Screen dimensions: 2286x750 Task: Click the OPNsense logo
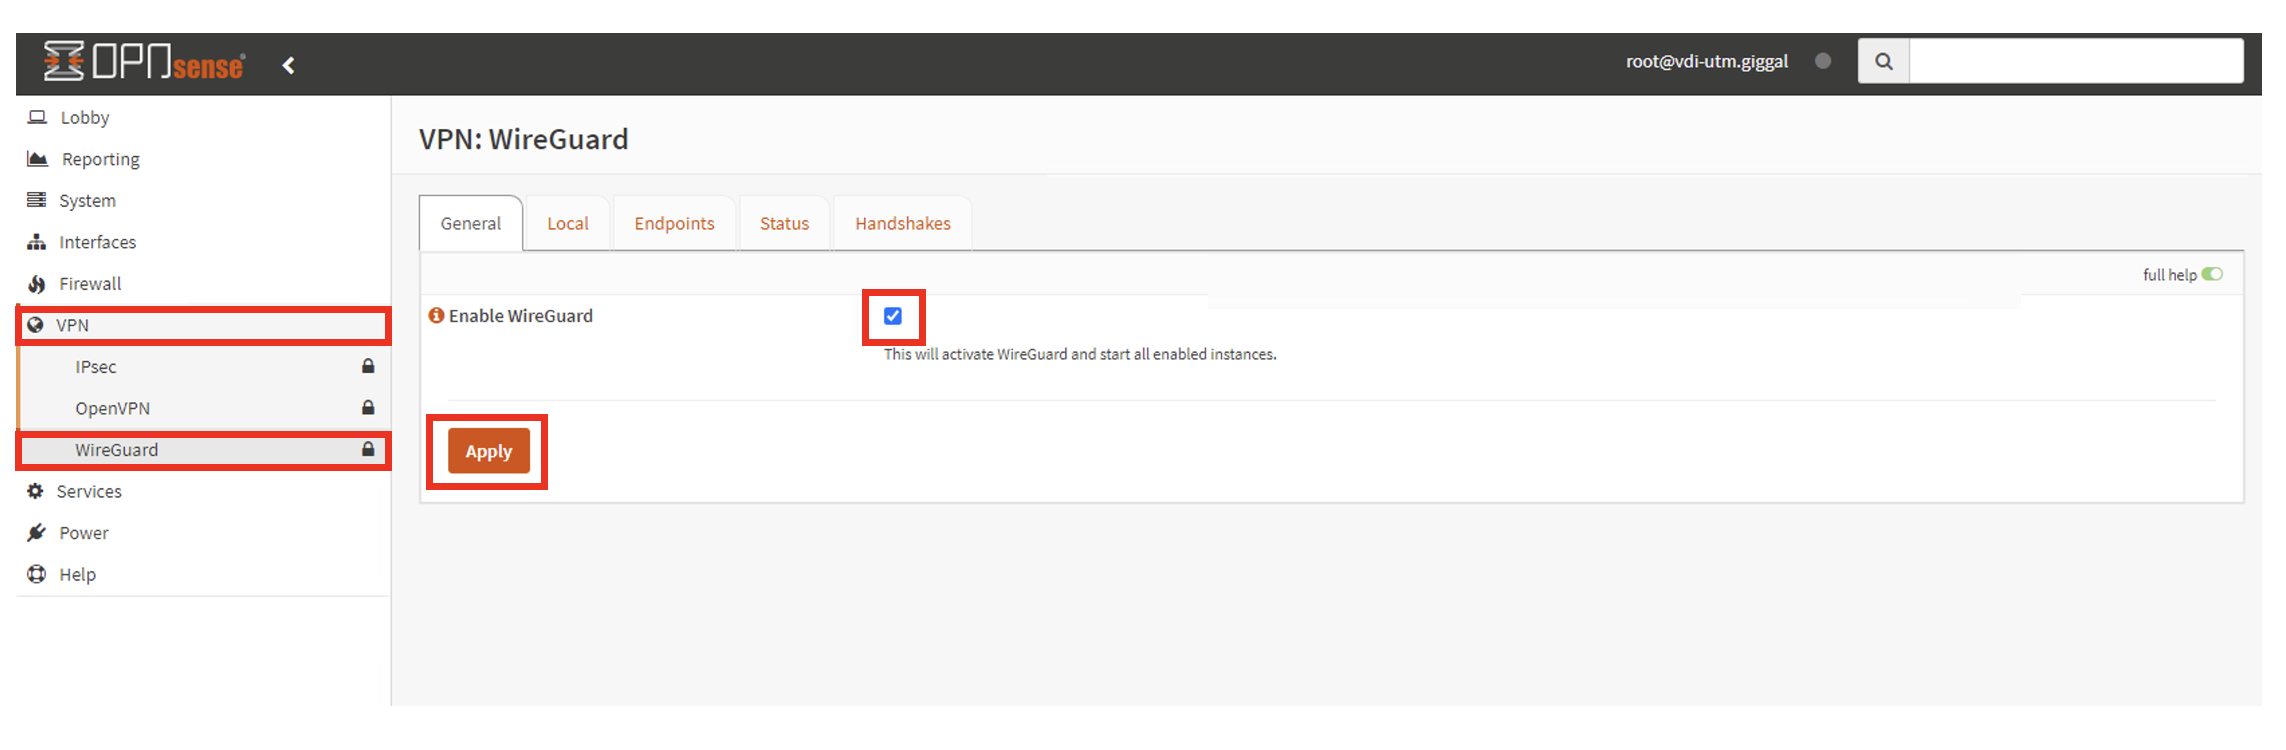point(144,62)
